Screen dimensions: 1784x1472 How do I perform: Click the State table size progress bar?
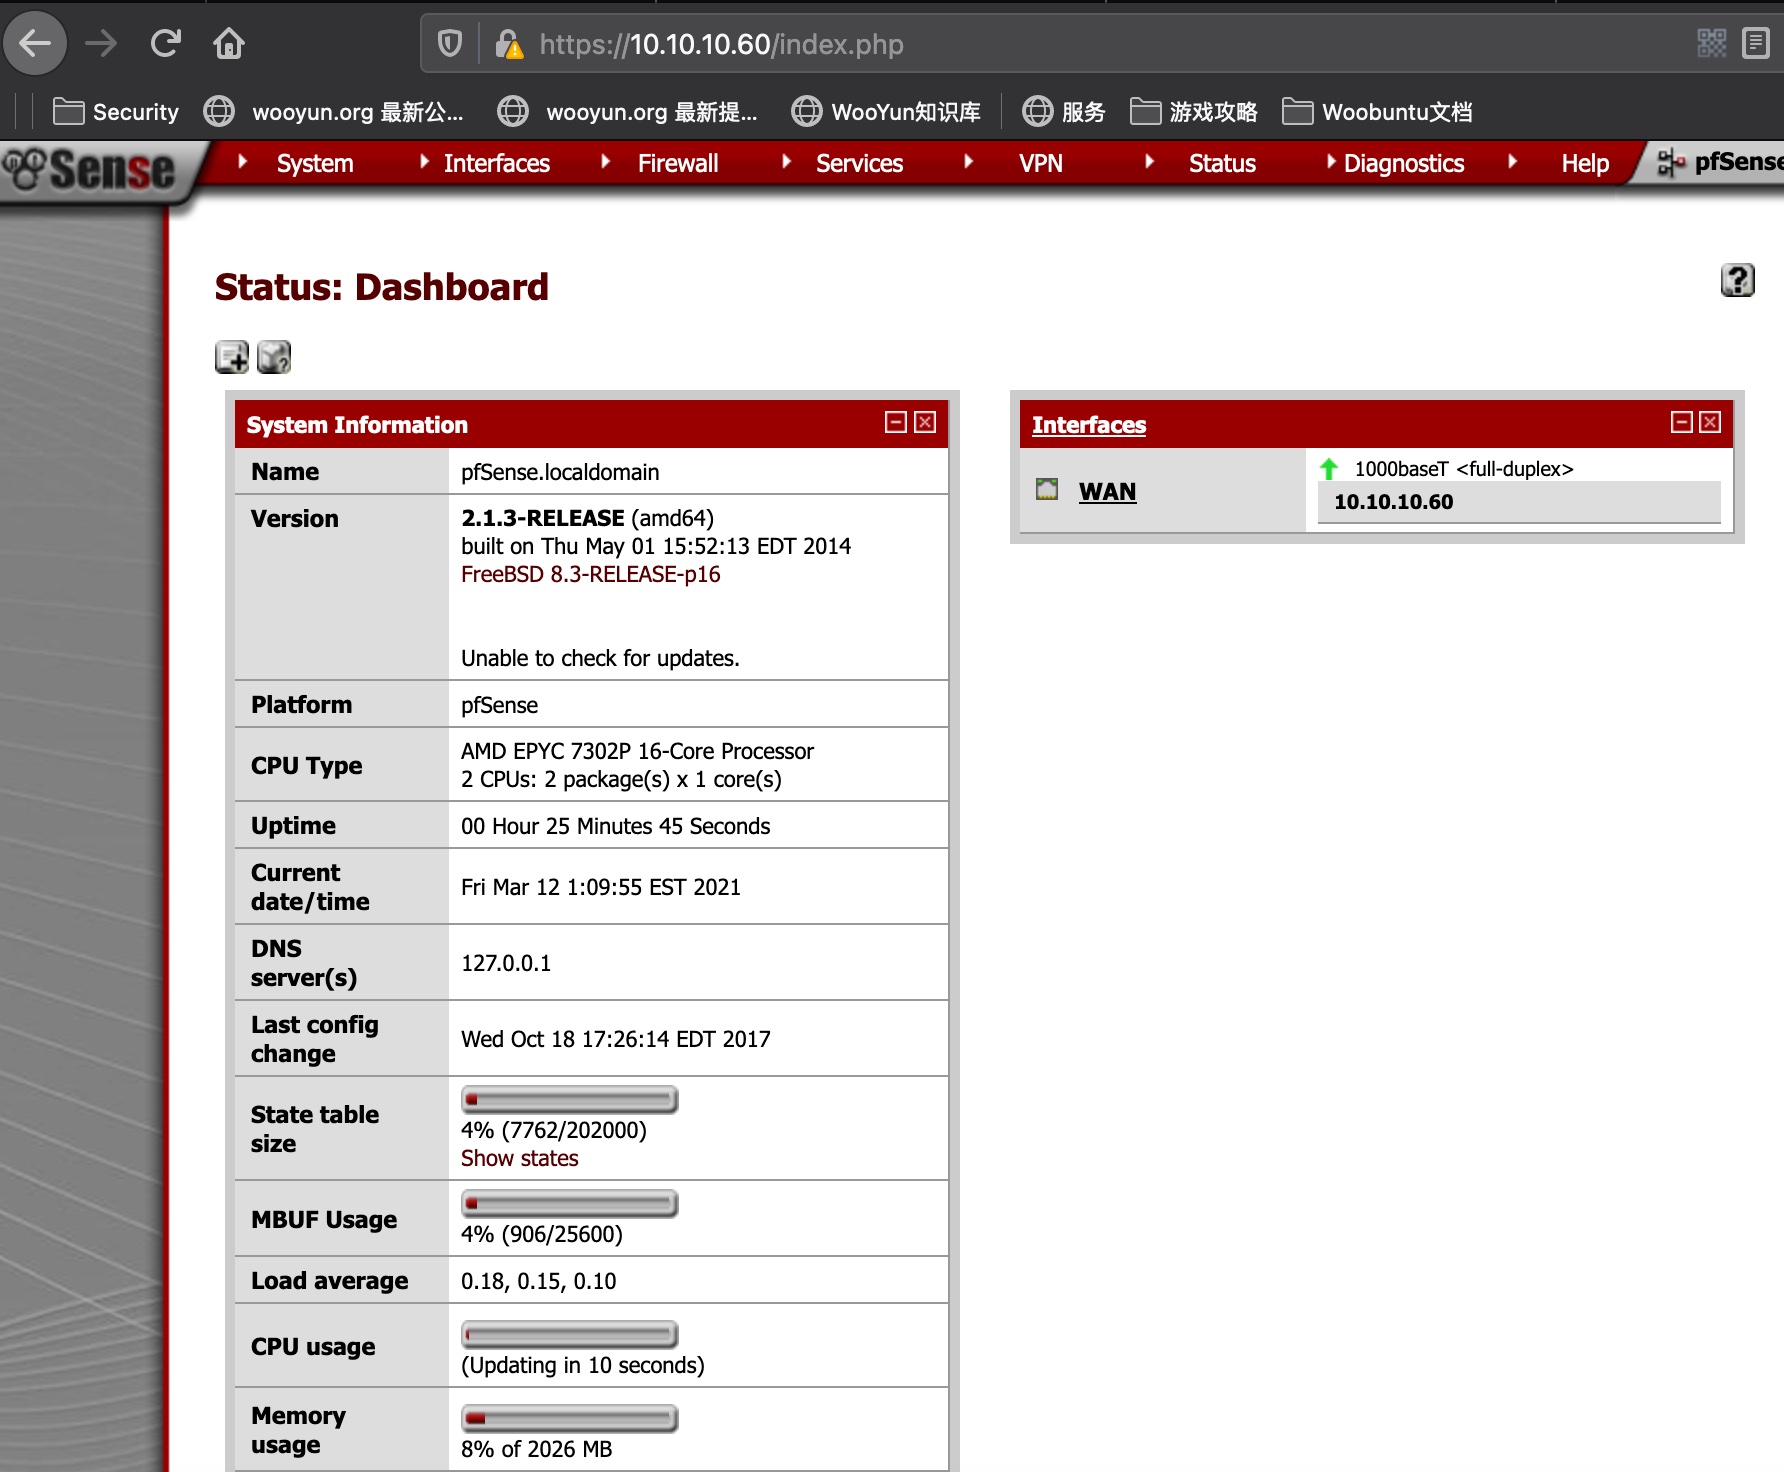569,1099
